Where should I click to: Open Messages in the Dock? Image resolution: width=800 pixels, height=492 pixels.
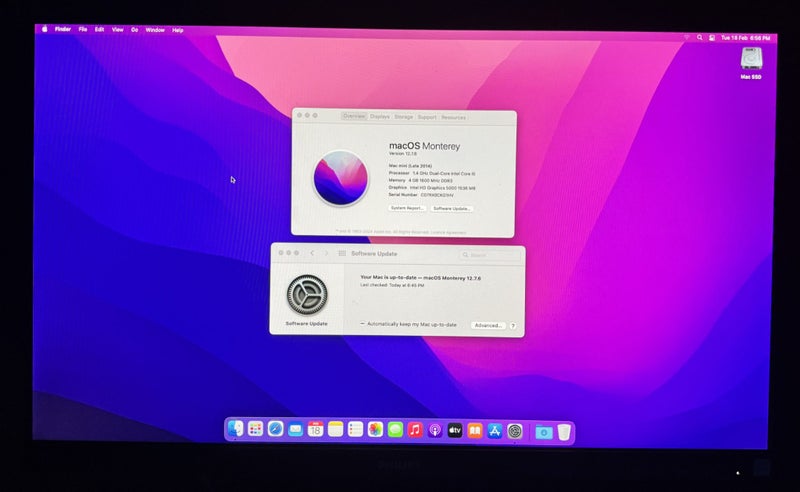395,430
